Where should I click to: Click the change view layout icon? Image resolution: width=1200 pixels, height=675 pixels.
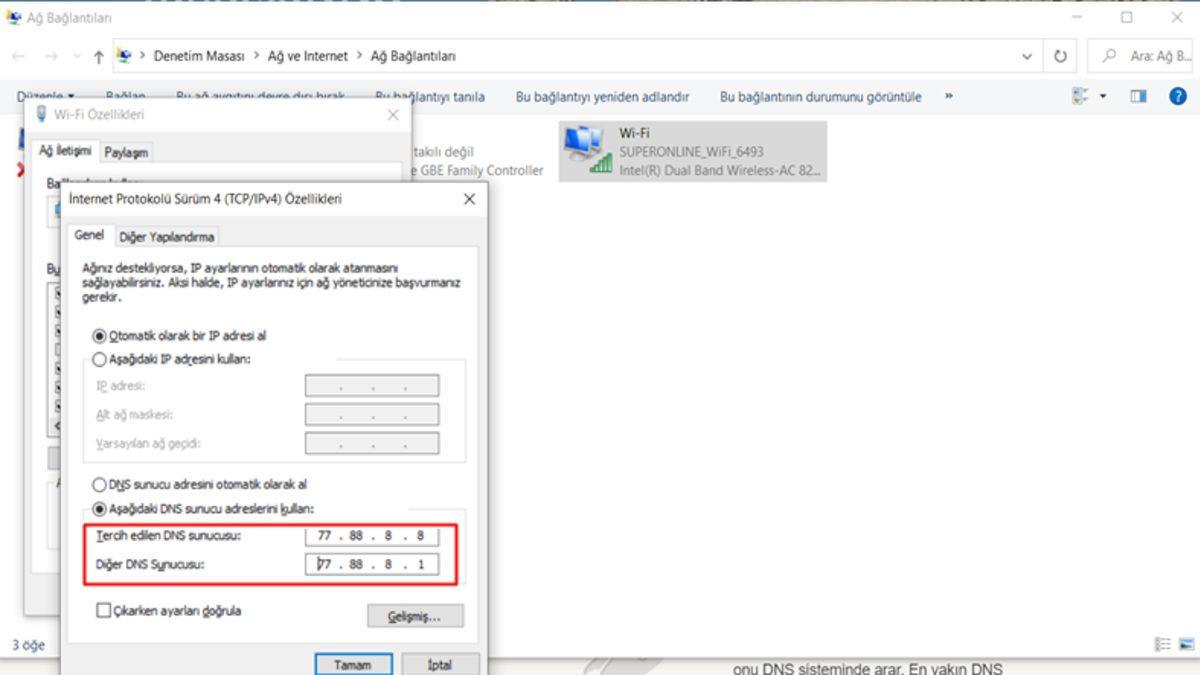[1080, 97]
